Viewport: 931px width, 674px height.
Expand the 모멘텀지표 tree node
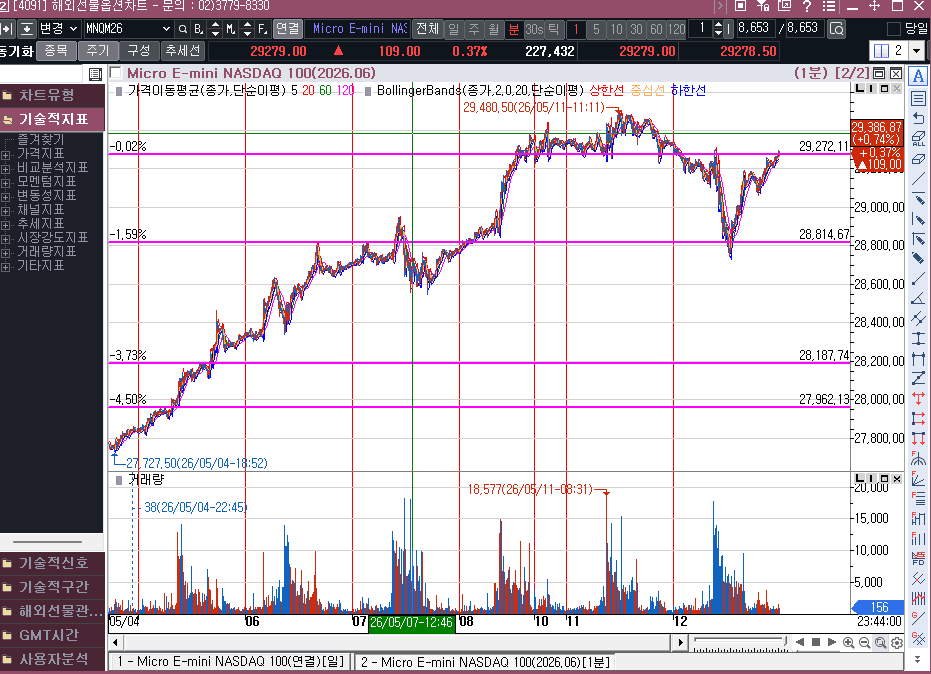click(x=6, y=183)
